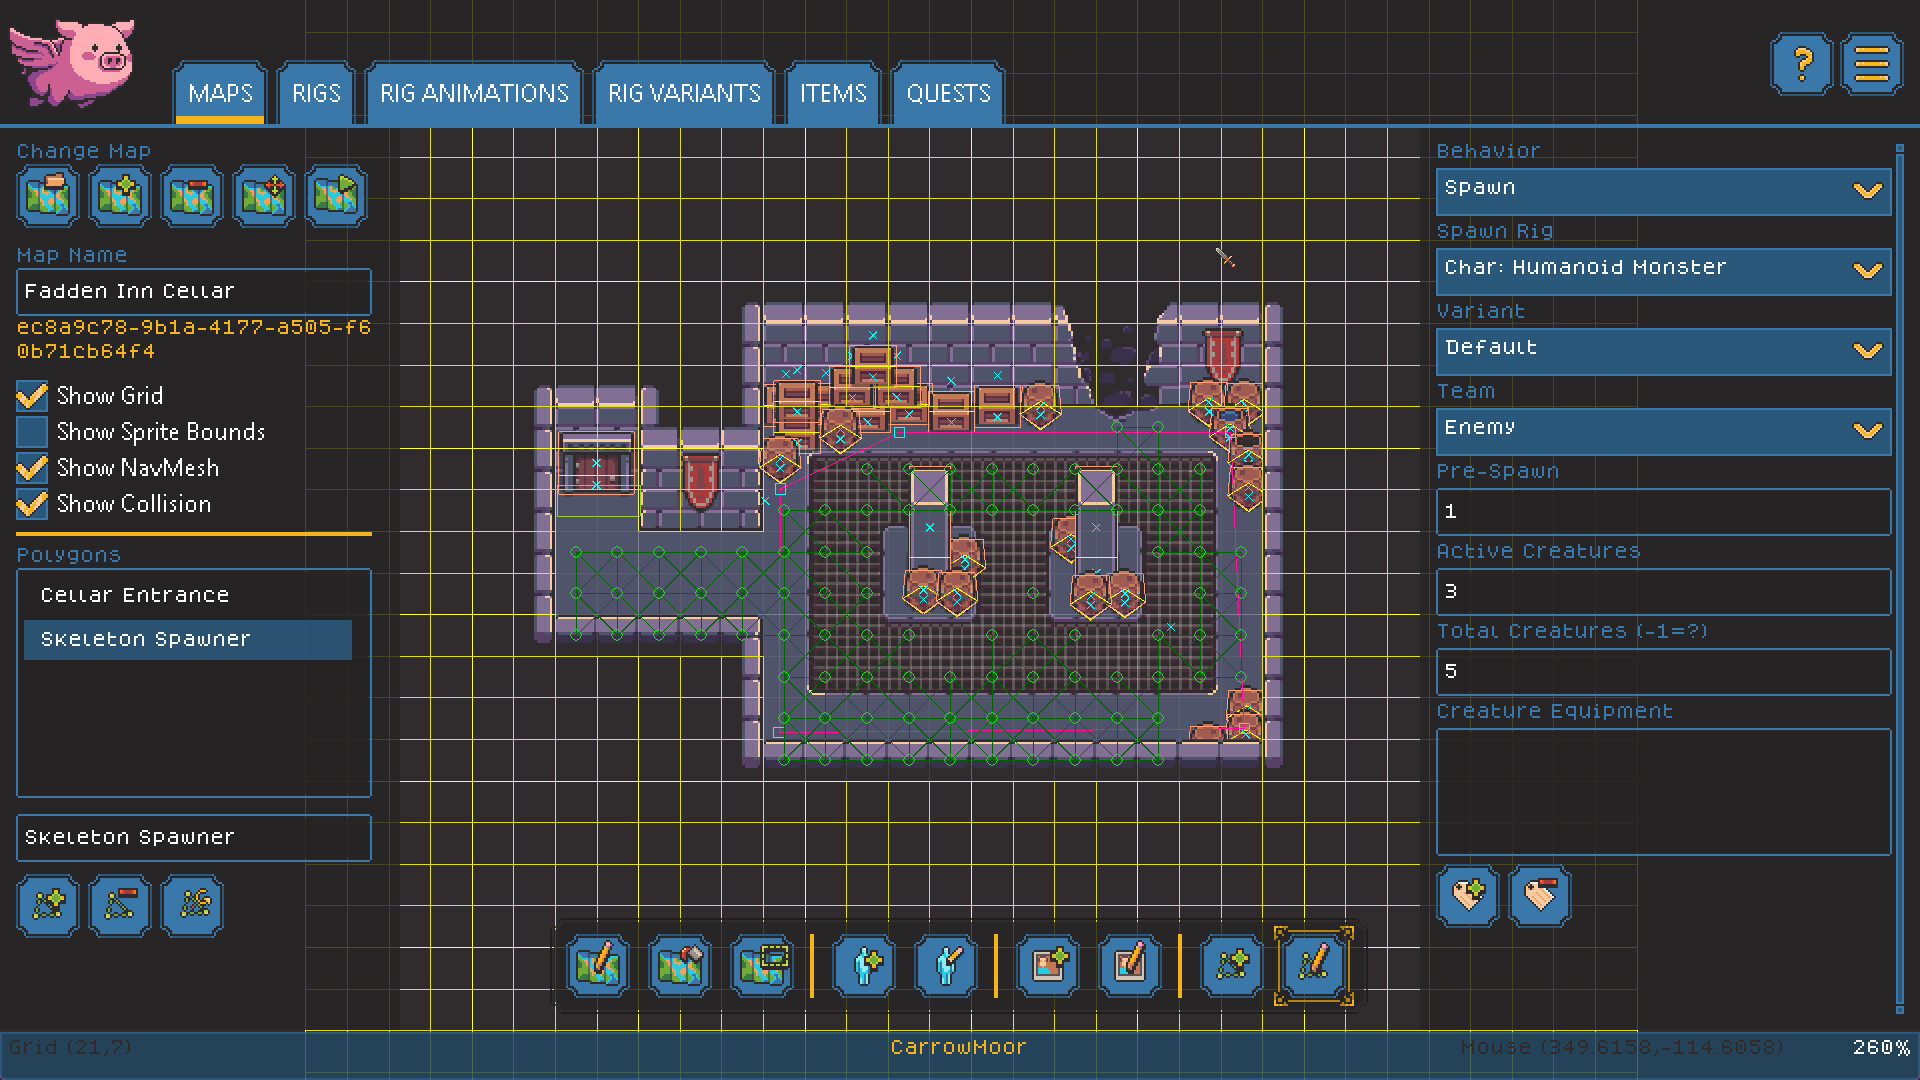Toggle Show Grid checkbox
Screen dimensions: 1920x1080
[x=32, y=396]
